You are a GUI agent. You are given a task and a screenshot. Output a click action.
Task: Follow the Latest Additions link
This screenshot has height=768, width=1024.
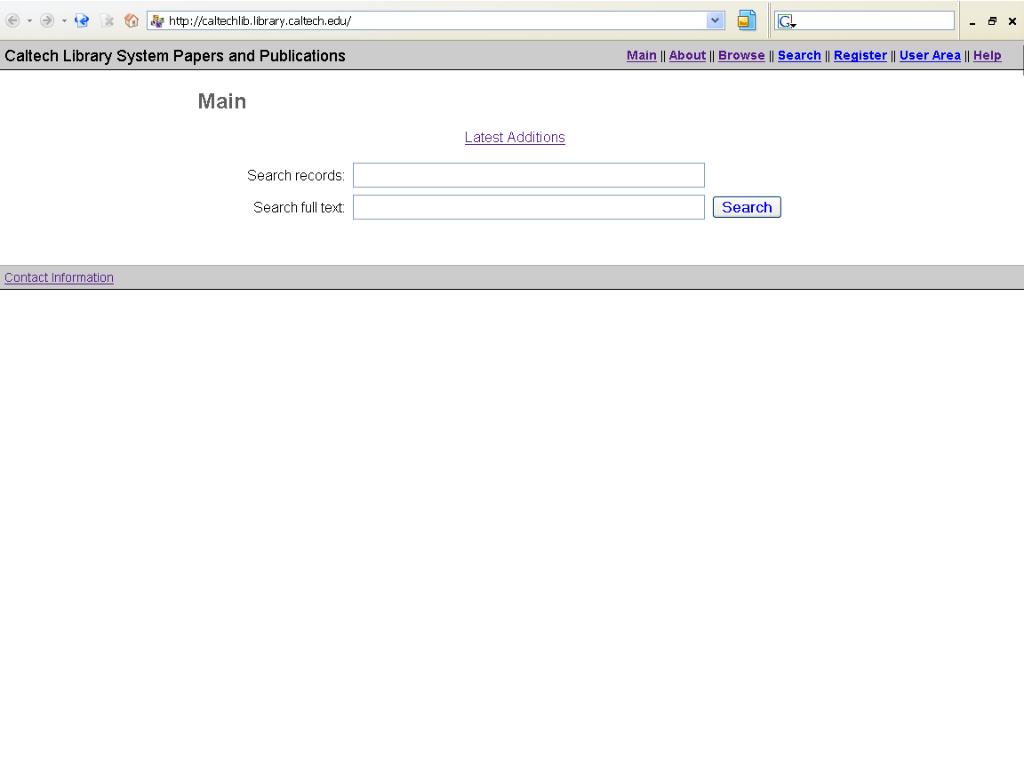pos(515,137)
